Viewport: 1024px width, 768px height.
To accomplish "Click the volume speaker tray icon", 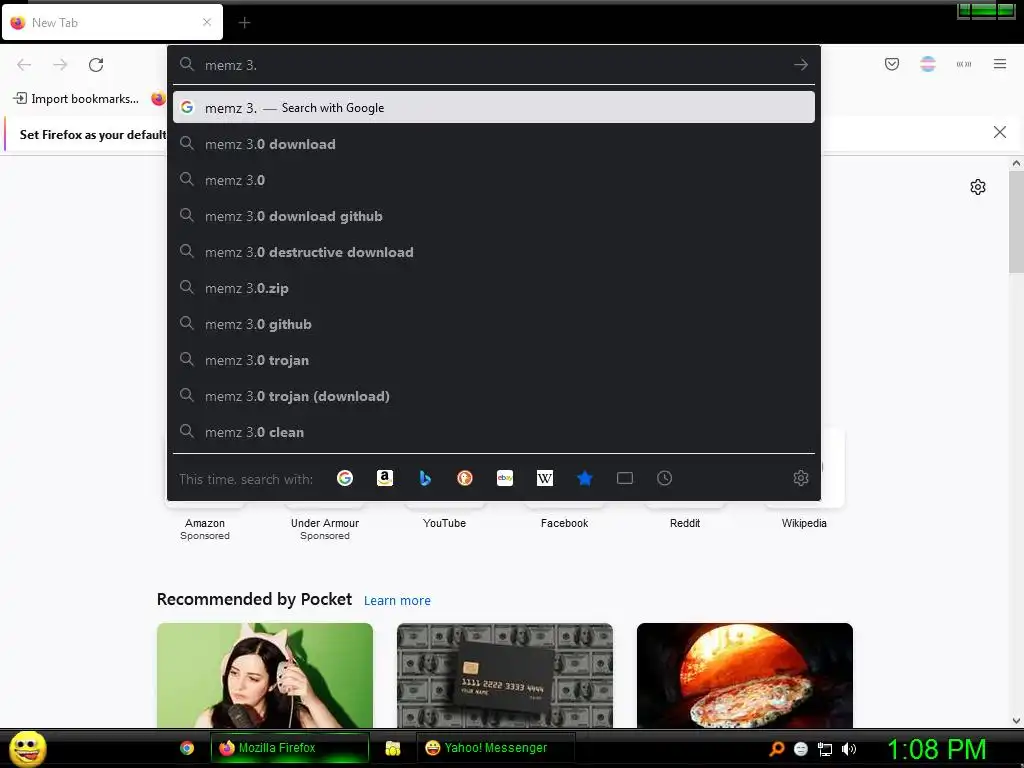I will pos(848,749).
